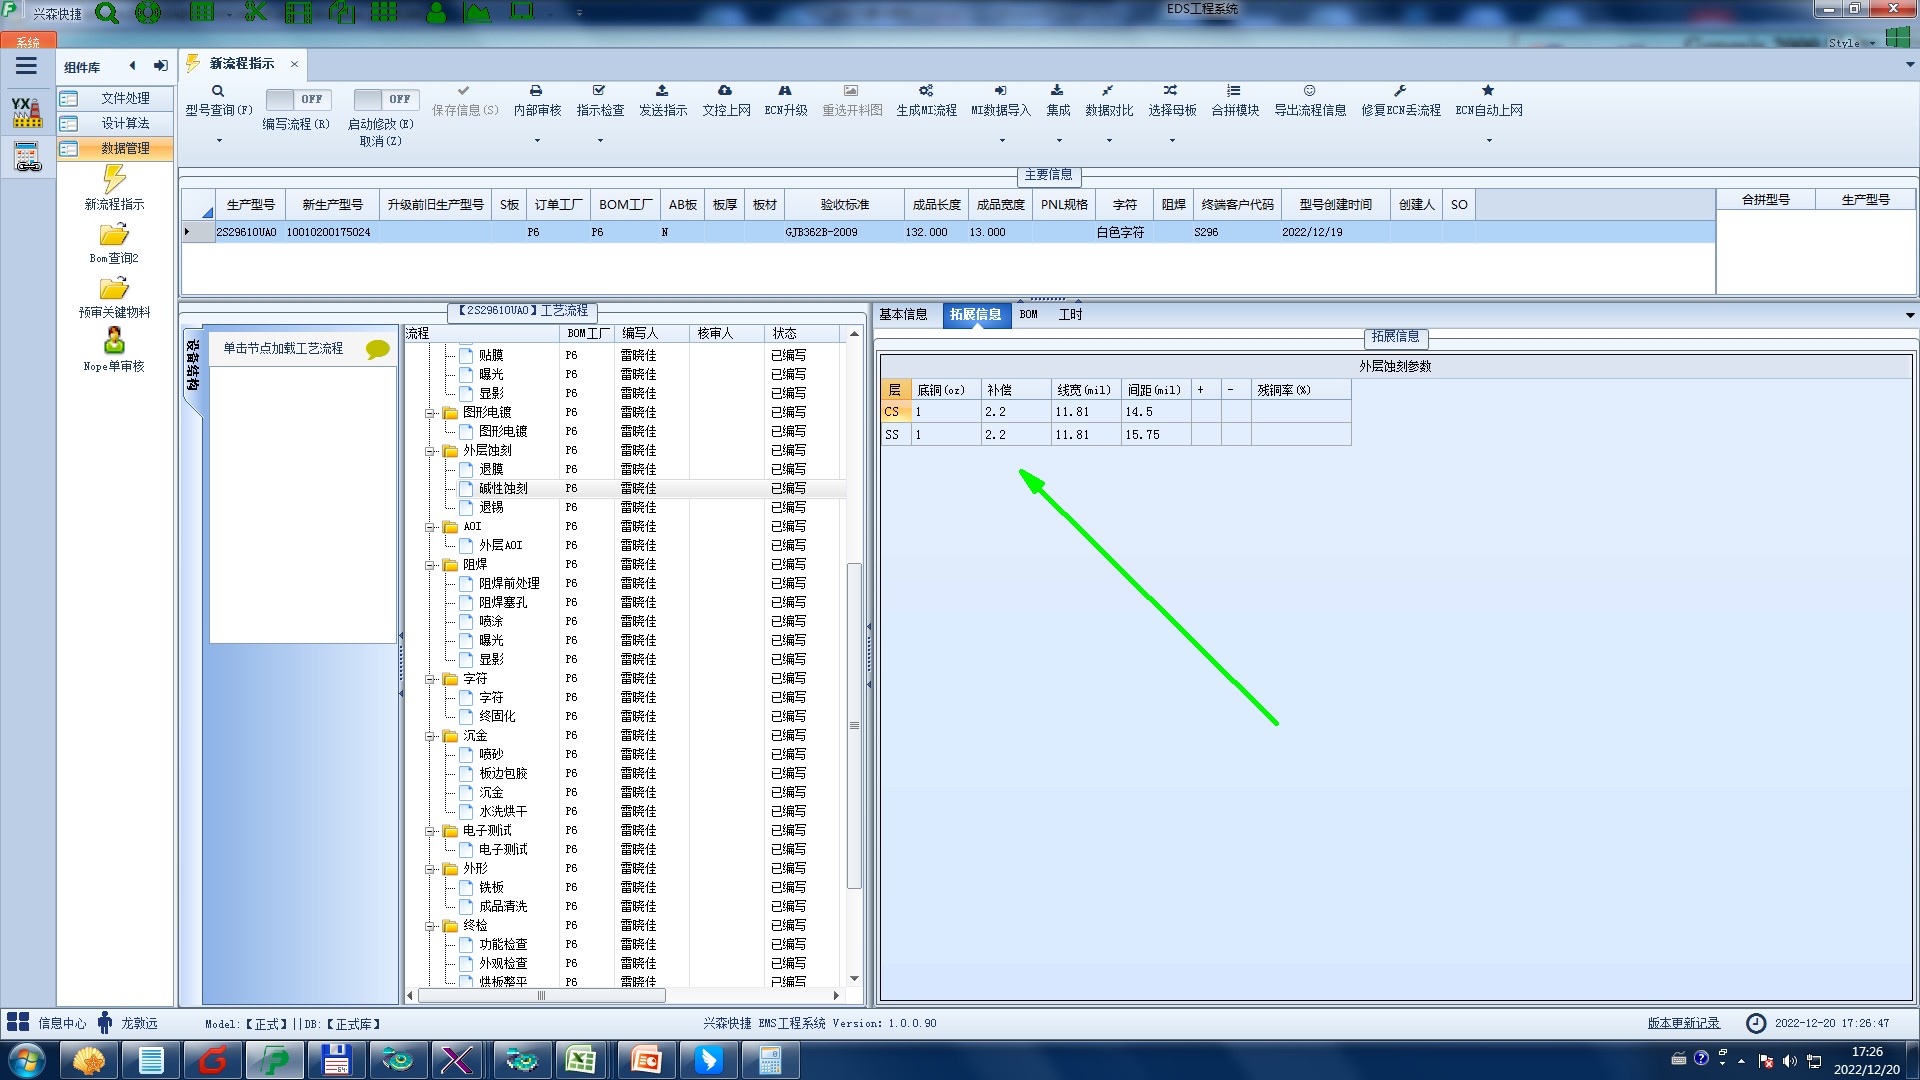Screen dimensions: 1920x1080
Task: Toggle the 编写流程 OFF switch
Action: point(296,99)
